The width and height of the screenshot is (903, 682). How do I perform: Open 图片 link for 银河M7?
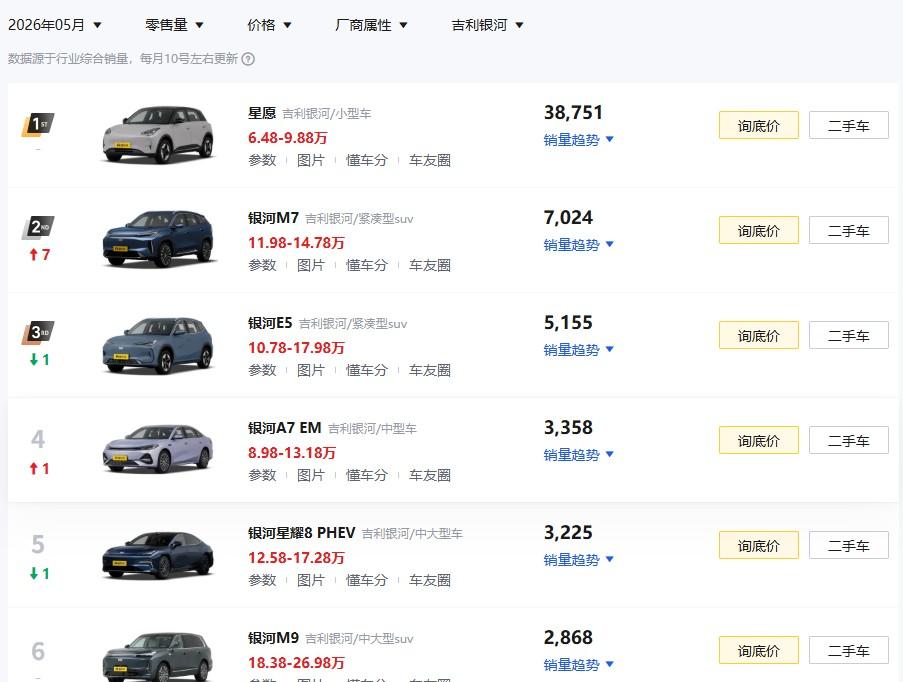pyautogui.click(x=310, y=265)
